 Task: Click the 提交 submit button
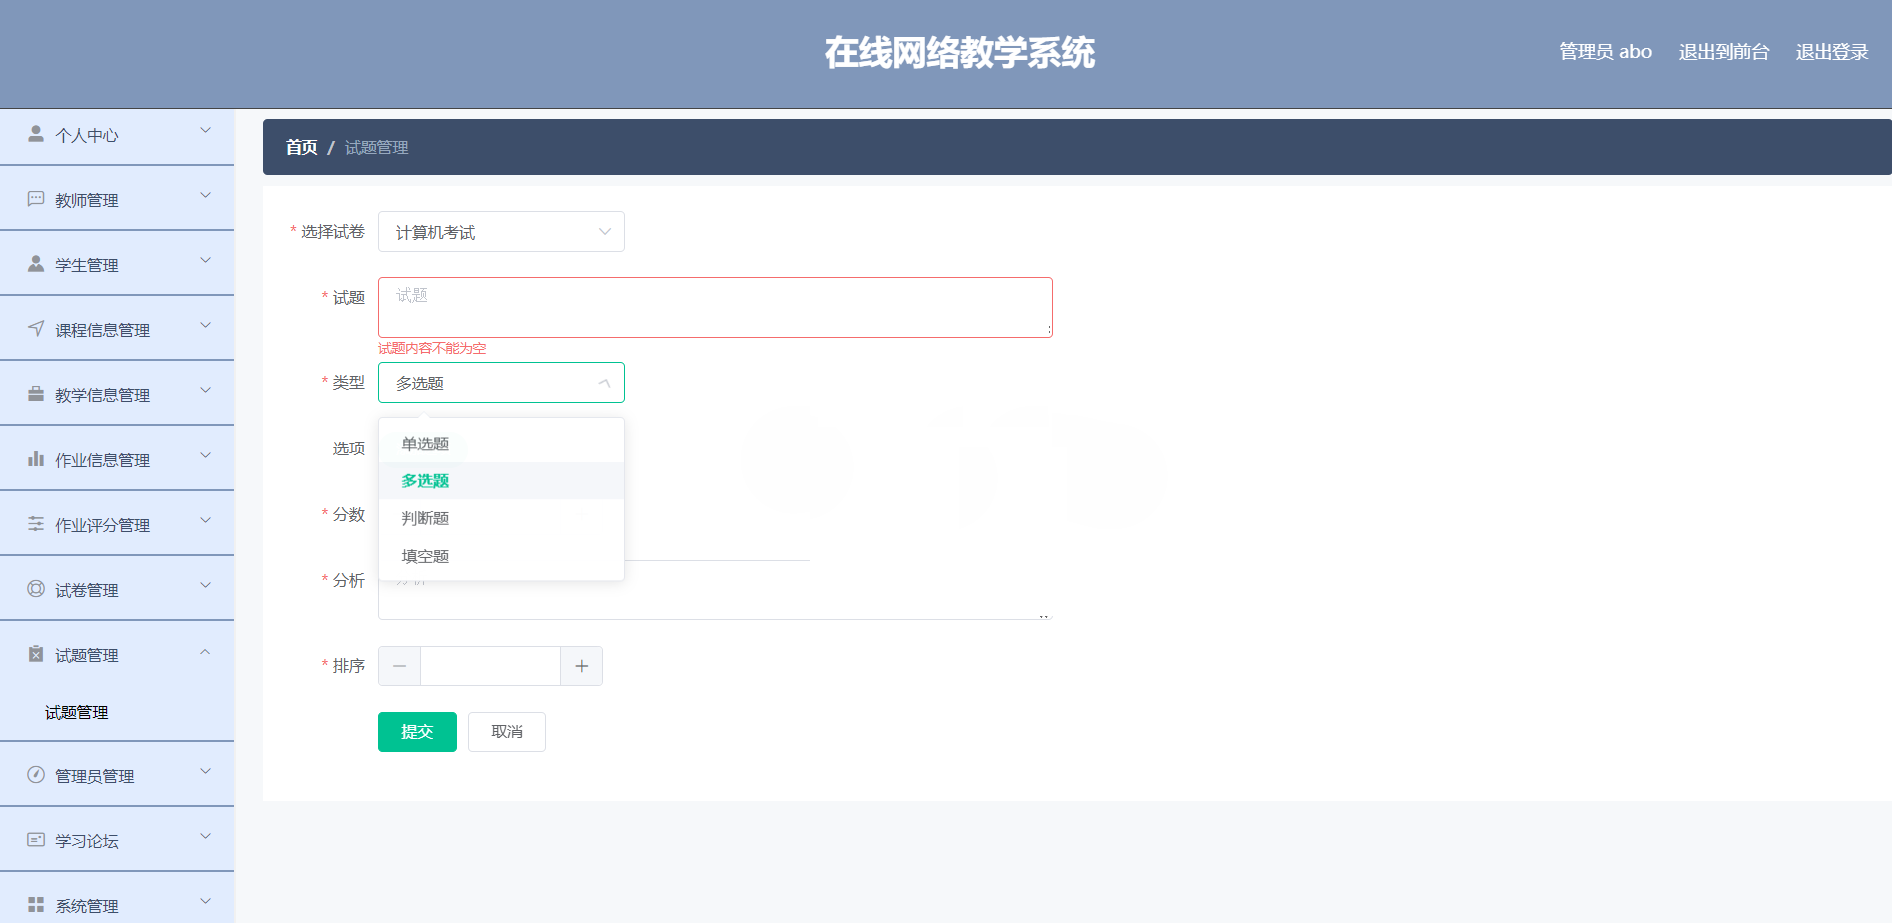[417, 731]
